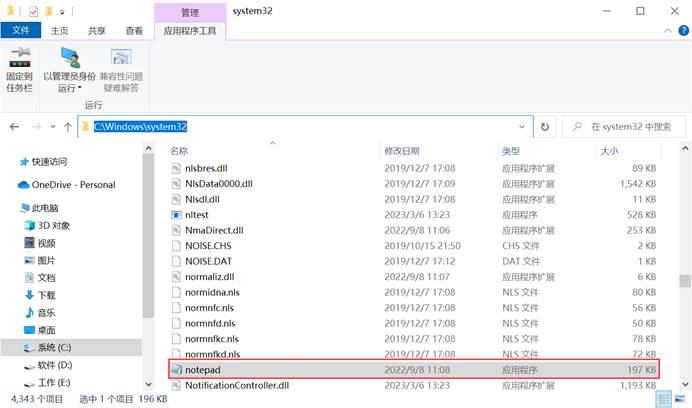Screen dimensions: 692x408
Task: Click the refresh button beside address bar
Action: 545,127
